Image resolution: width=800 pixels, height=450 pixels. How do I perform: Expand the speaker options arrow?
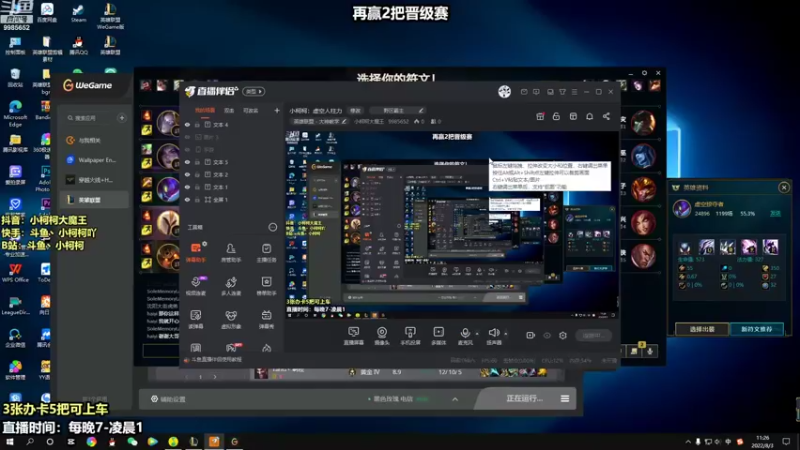pyautogui.click(x=506, y=334)
